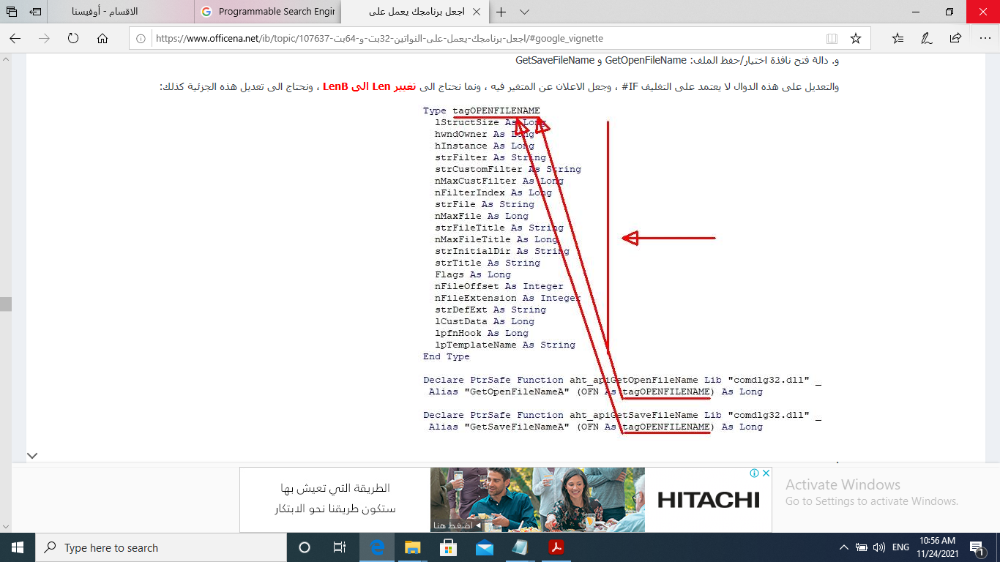Image resolution: width=1000 pixels, height=562 pixels.
Task: Click the address bar URL field
Action: [x=480, y=38]
